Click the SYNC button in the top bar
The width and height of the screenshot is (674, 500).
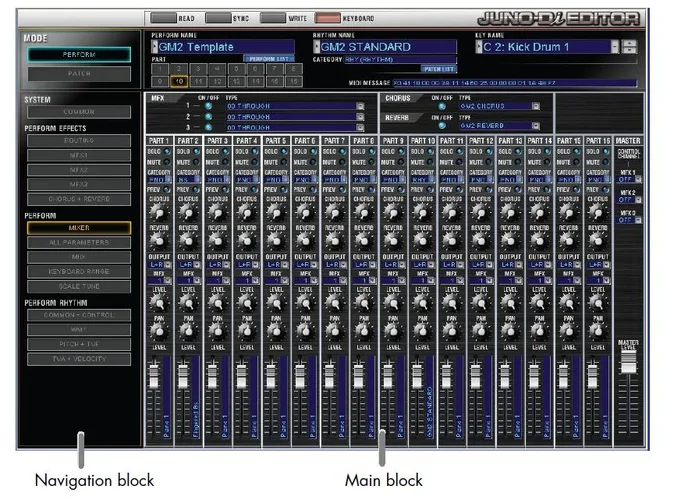218,18
